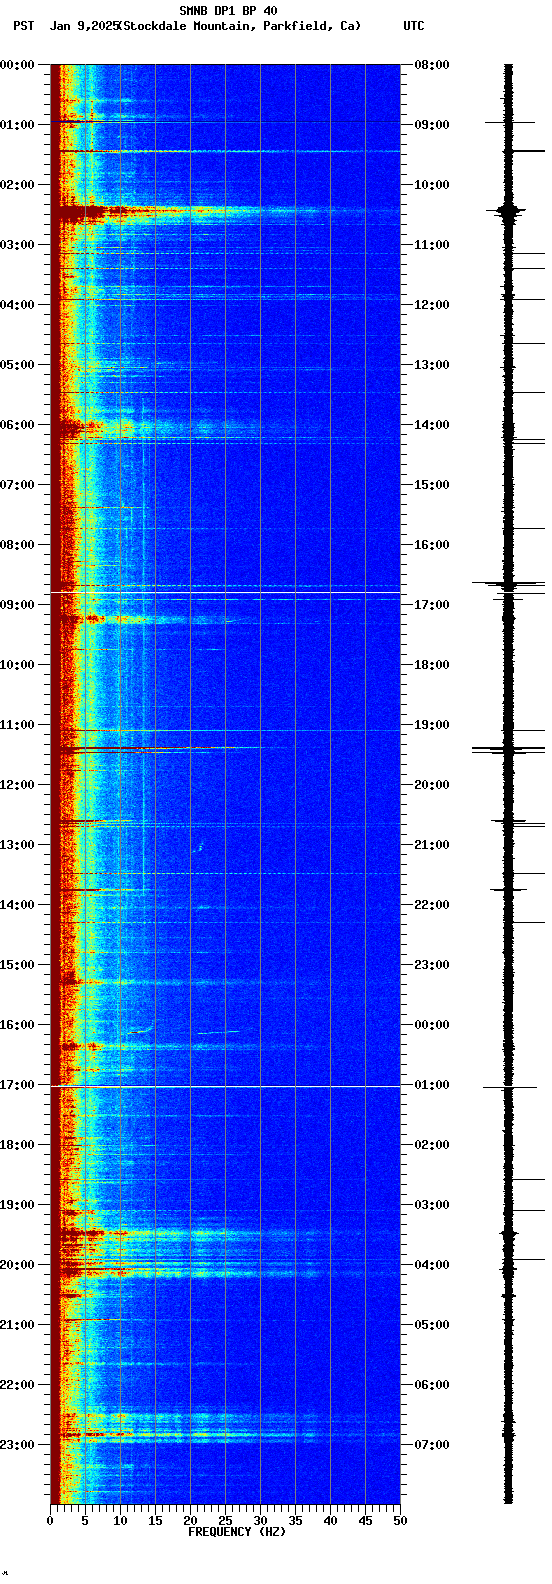
Task: Select the 12:00 PST time label
Action: coord(17,785)
